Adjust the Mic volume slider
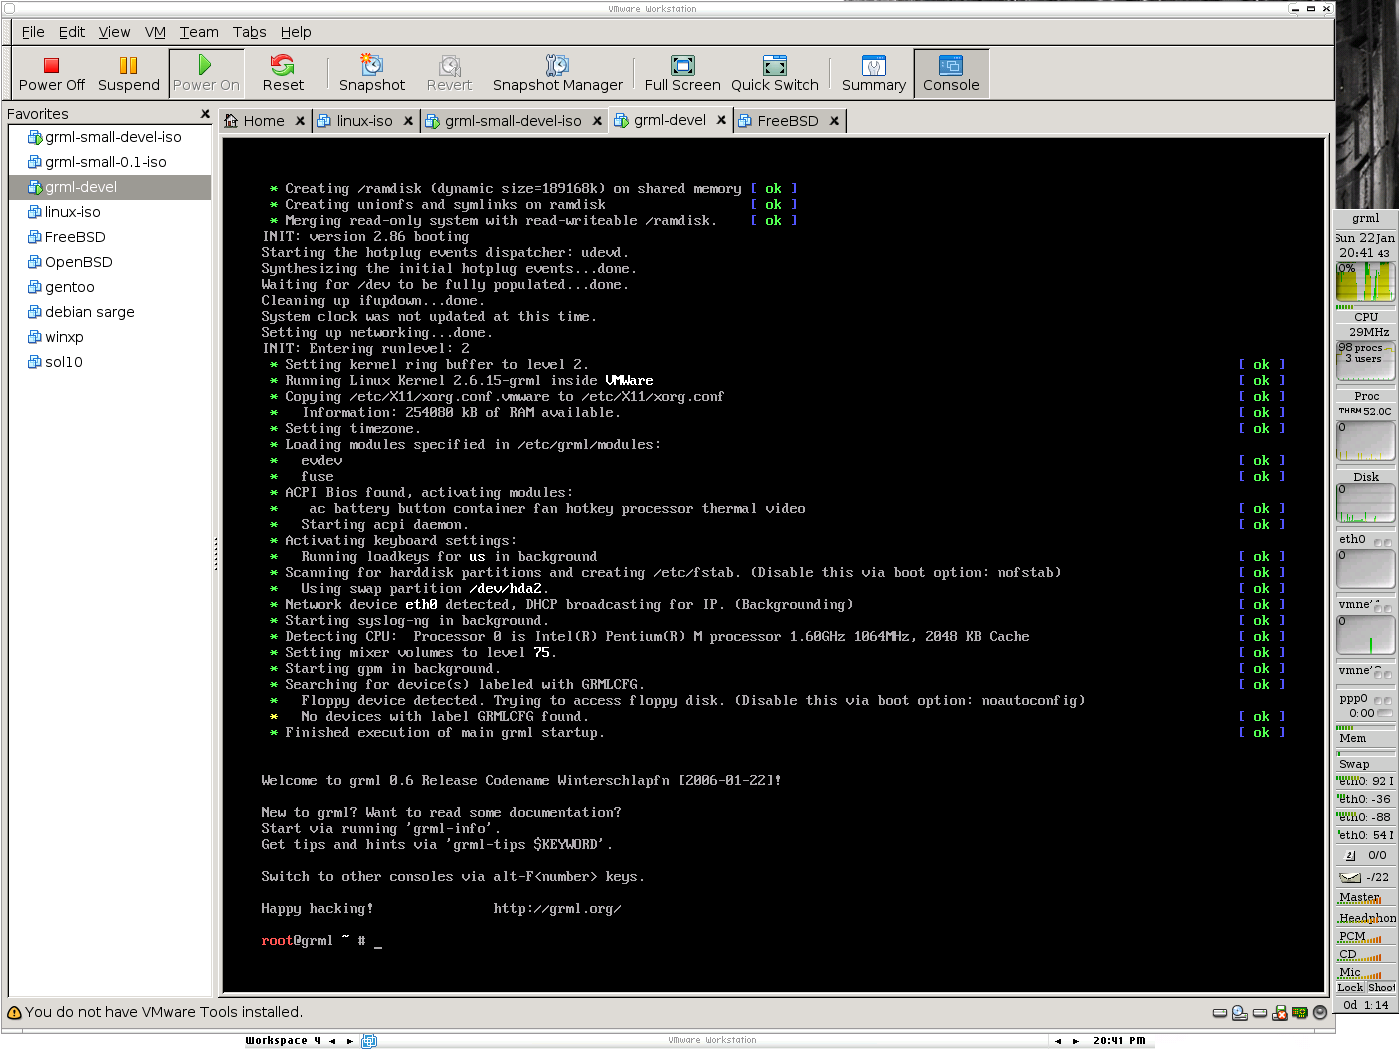 [1366, 972]
